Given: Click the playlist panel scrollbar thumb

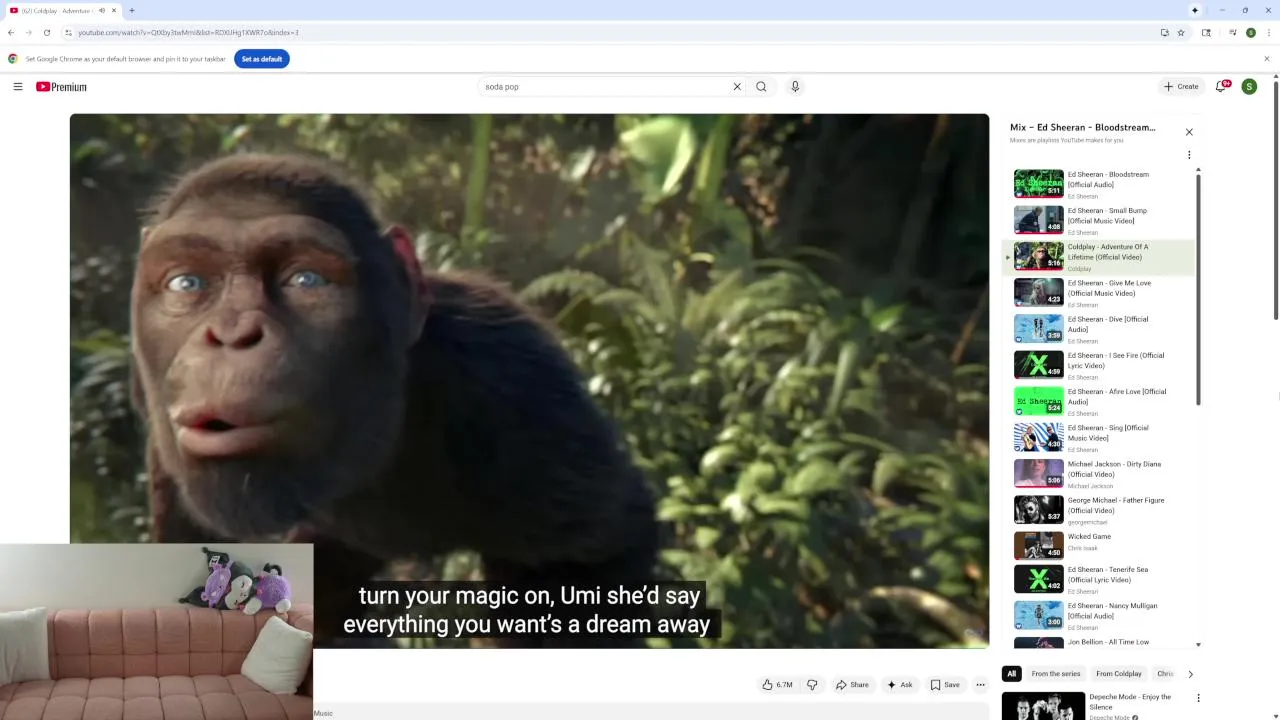Looking at the screenshot, I should coord(1198,288).
